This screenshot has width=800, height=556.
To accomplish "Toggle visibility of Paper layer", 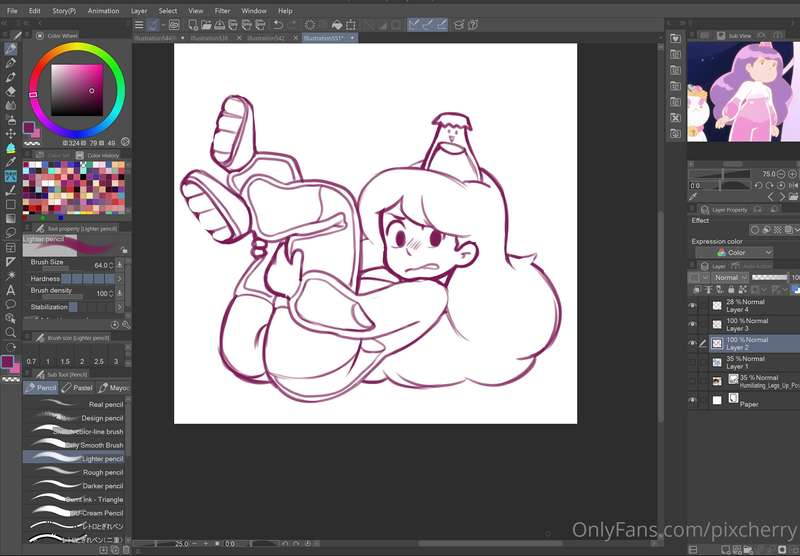I will click(692, 400).
